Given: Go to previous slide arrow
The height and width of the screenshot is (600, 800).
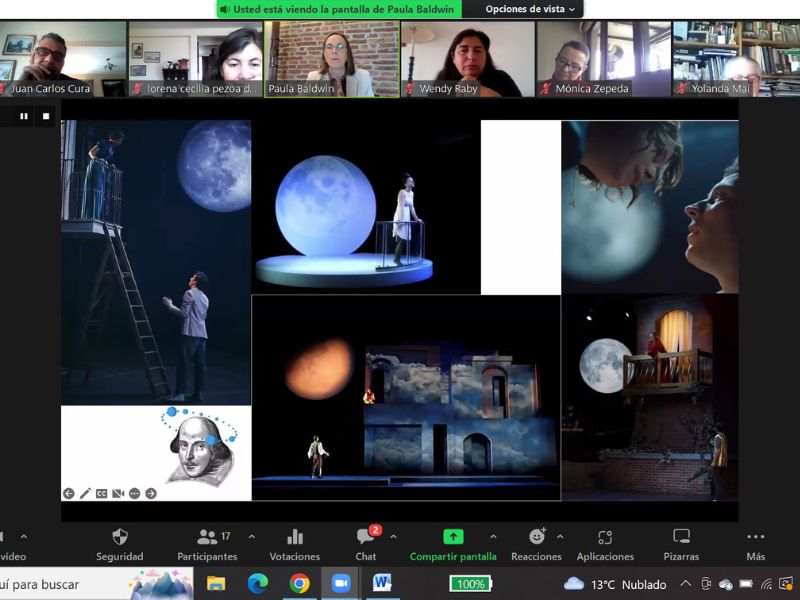Looking at the screenshot, I should point(69,493).
